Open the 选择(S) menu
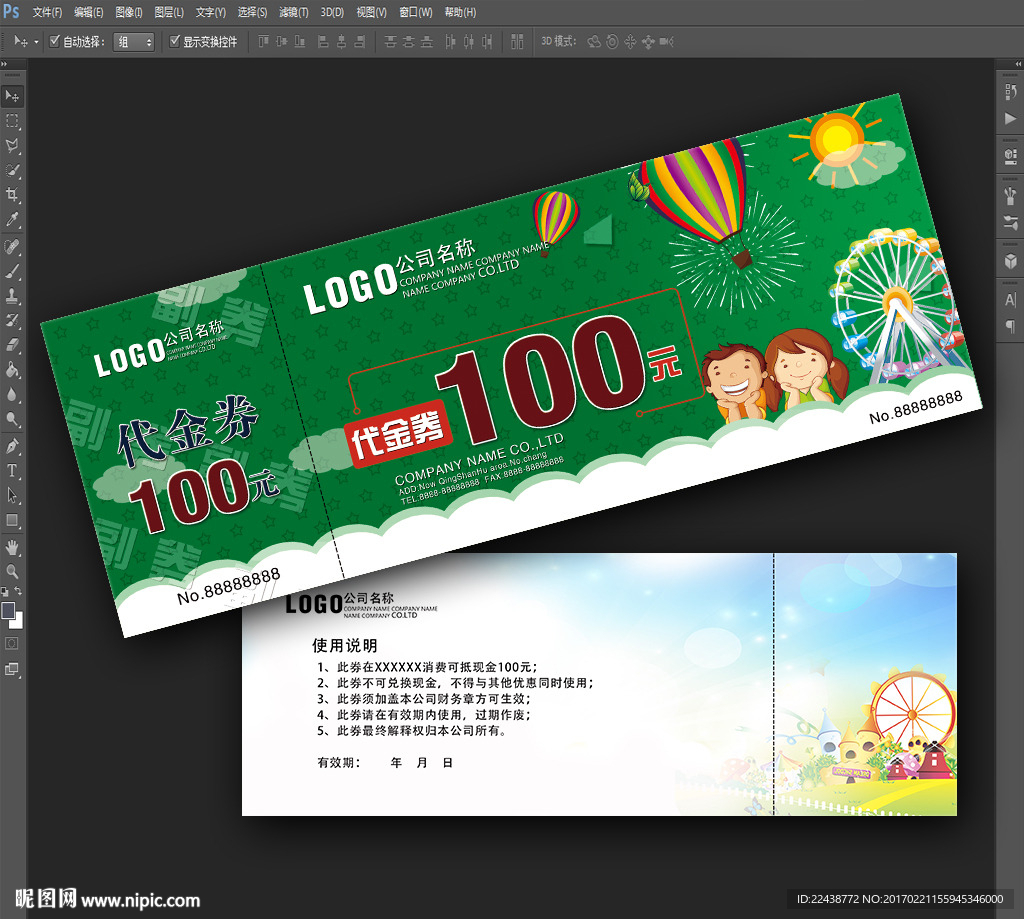This screenshot has width=1024, height=919. 252,12
